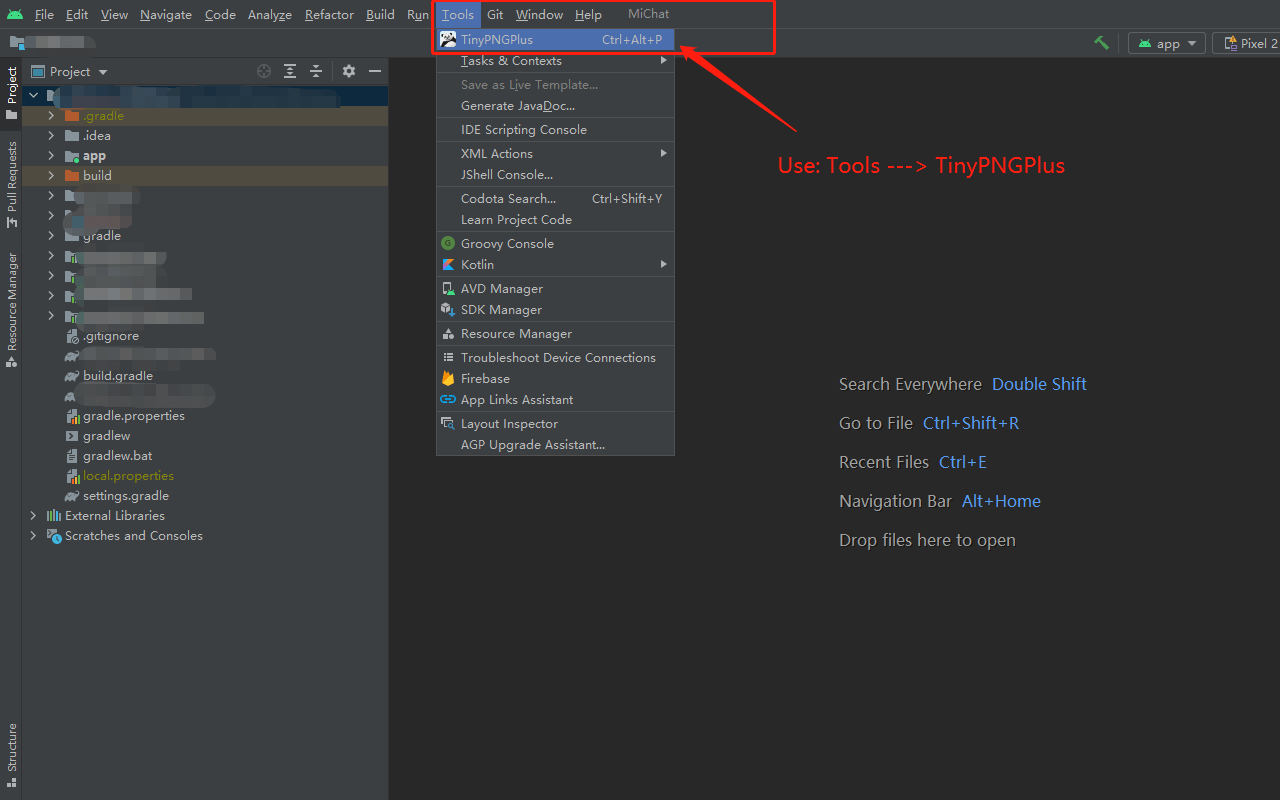Click the Select Opened File crosshair icon
The image size is (1280, 800).
click(263, 71)
